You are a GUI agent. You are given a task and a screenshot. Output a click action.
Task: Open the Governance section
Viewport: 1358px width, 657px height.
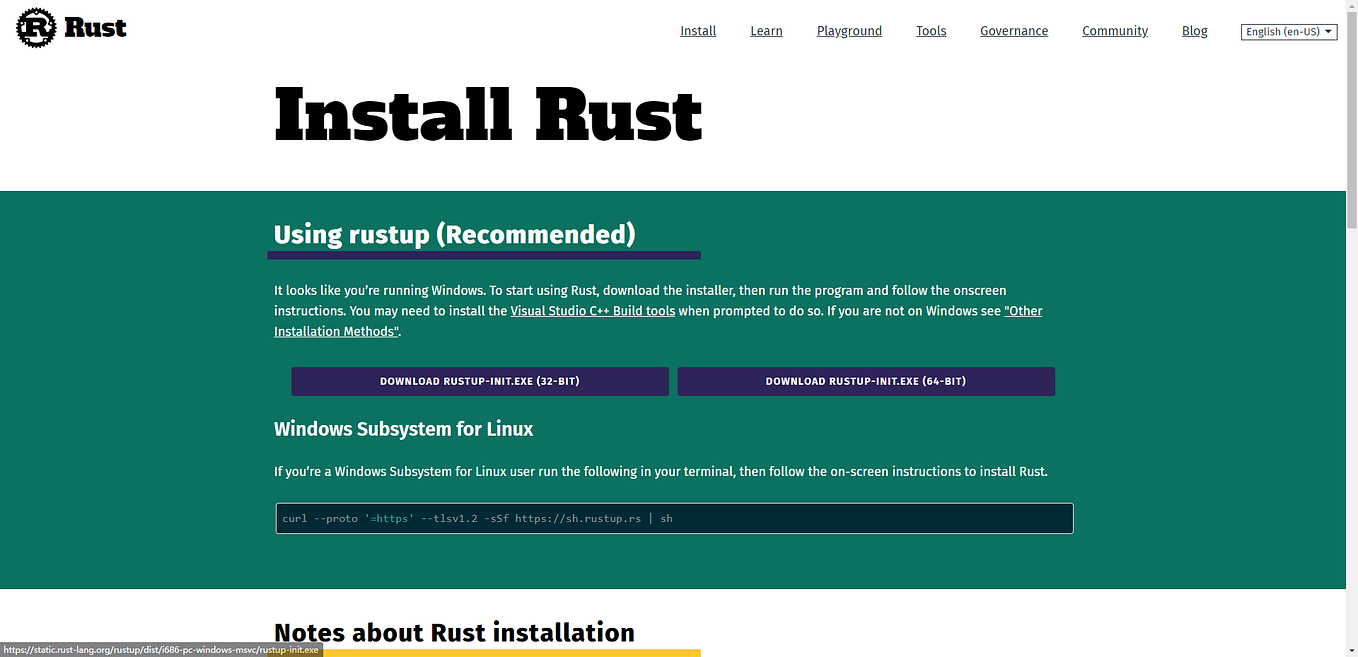coord(1013,30)
